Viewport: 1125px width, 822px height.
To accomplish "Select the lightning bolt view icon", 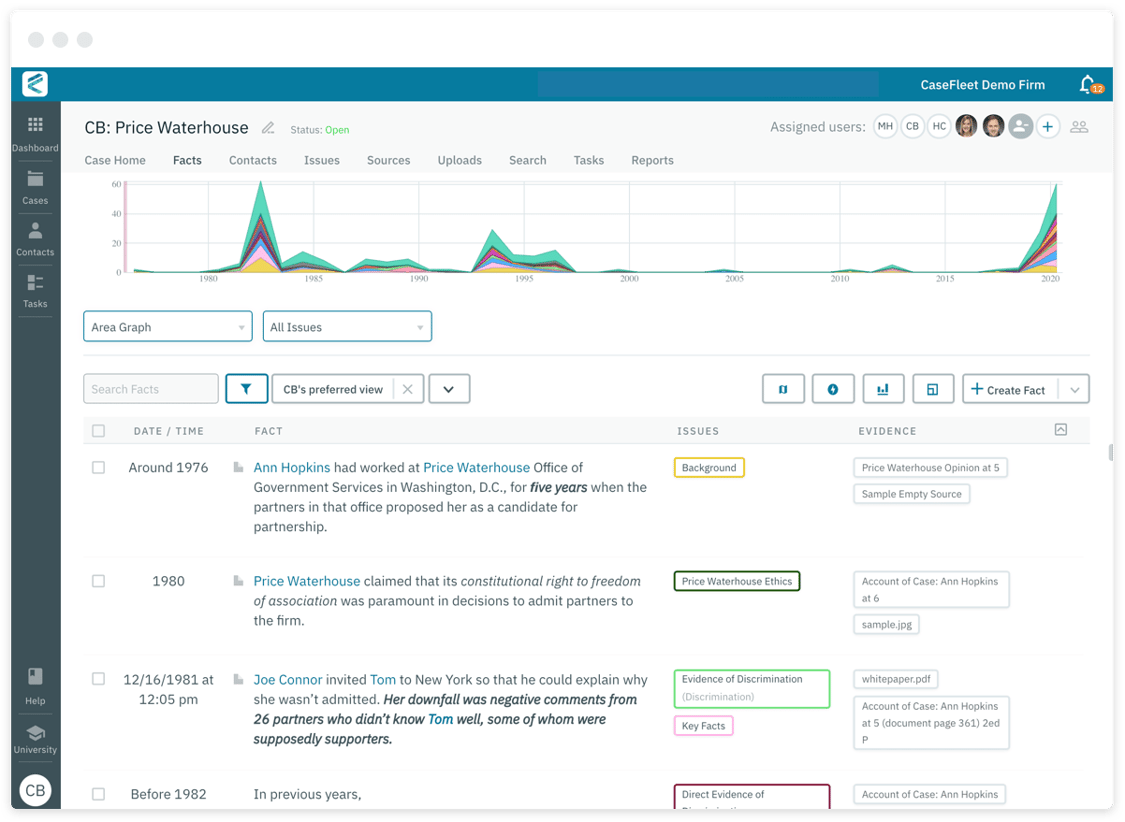I will click(833, 388).
